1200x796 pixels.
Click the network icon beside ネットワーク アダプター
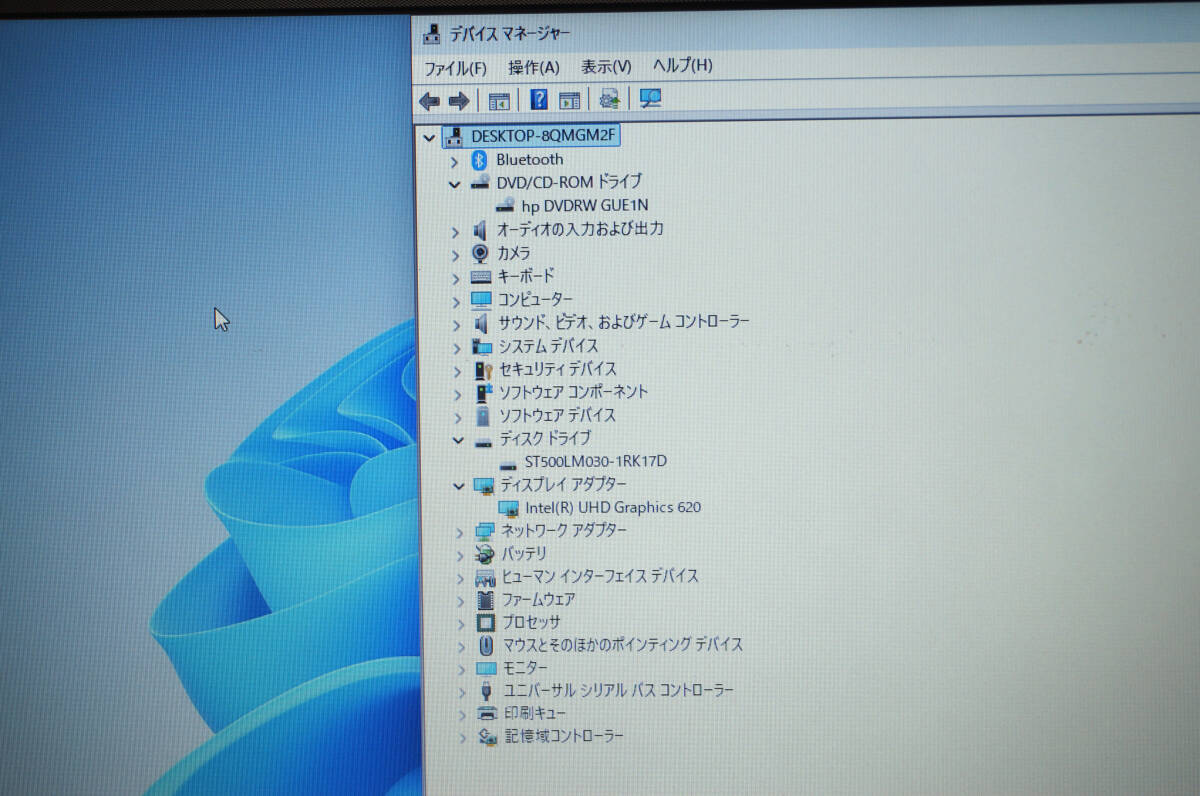[485, 531]
